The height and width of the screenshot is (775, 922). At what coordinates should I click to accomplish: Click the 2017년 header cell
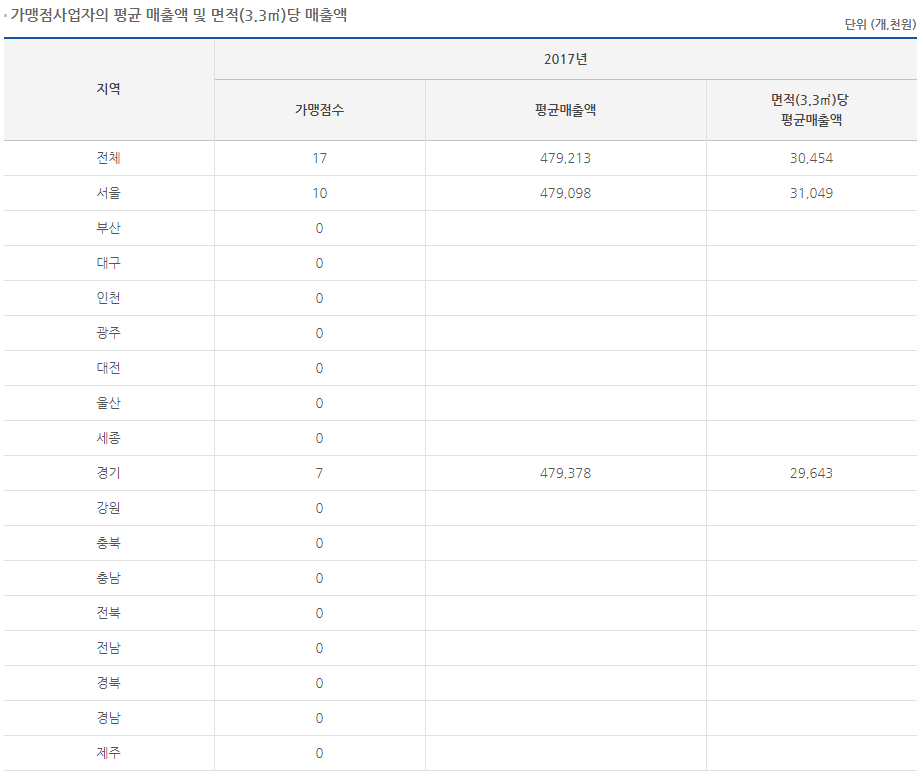point(565,59)
